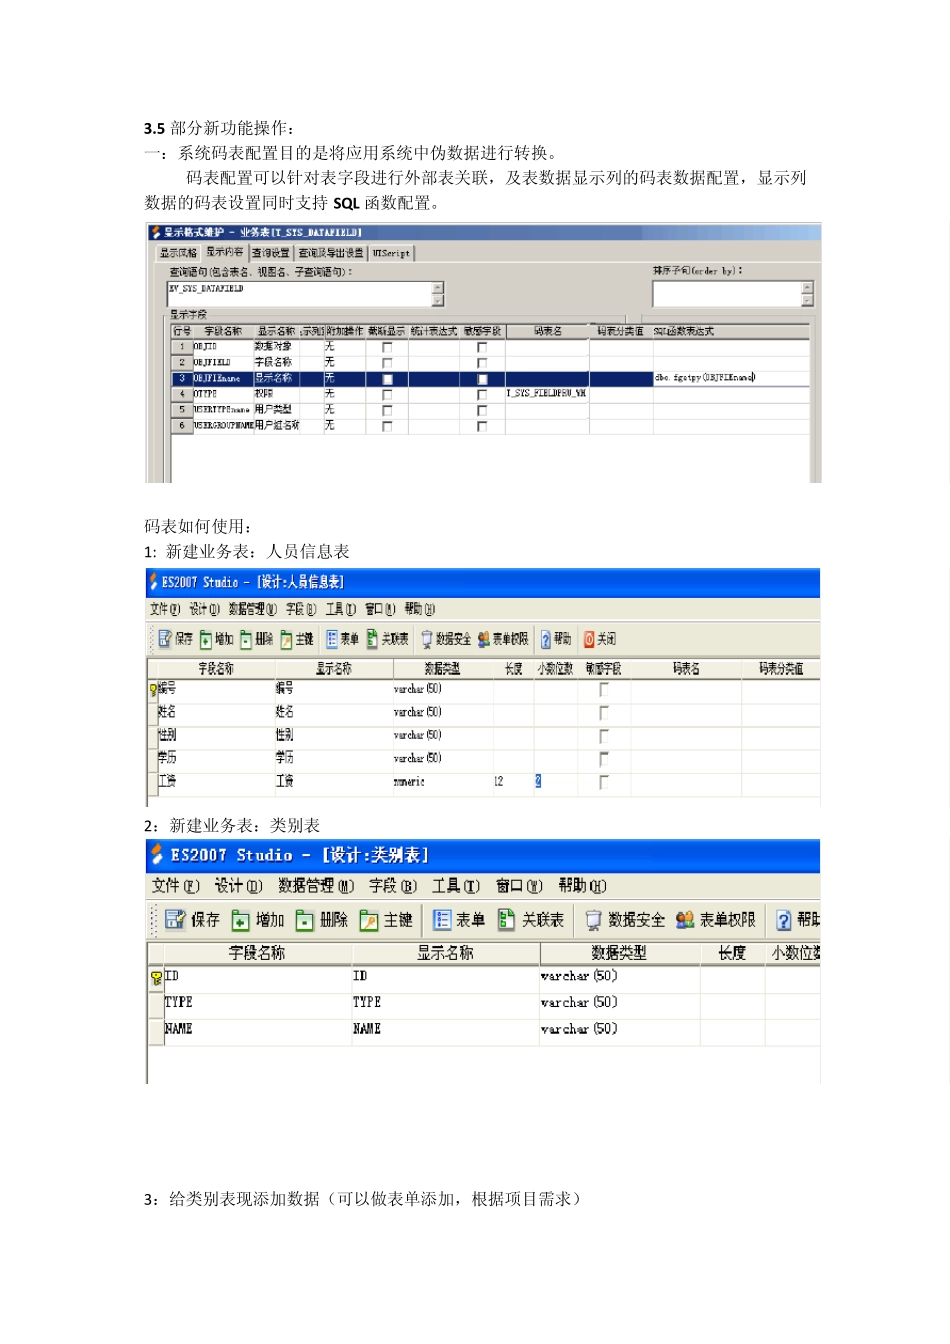The height and width of the screenshot is (1344, 950).
Task: Open 工具 menu in 人员信息表 window
Action: [x=341, y=609]
